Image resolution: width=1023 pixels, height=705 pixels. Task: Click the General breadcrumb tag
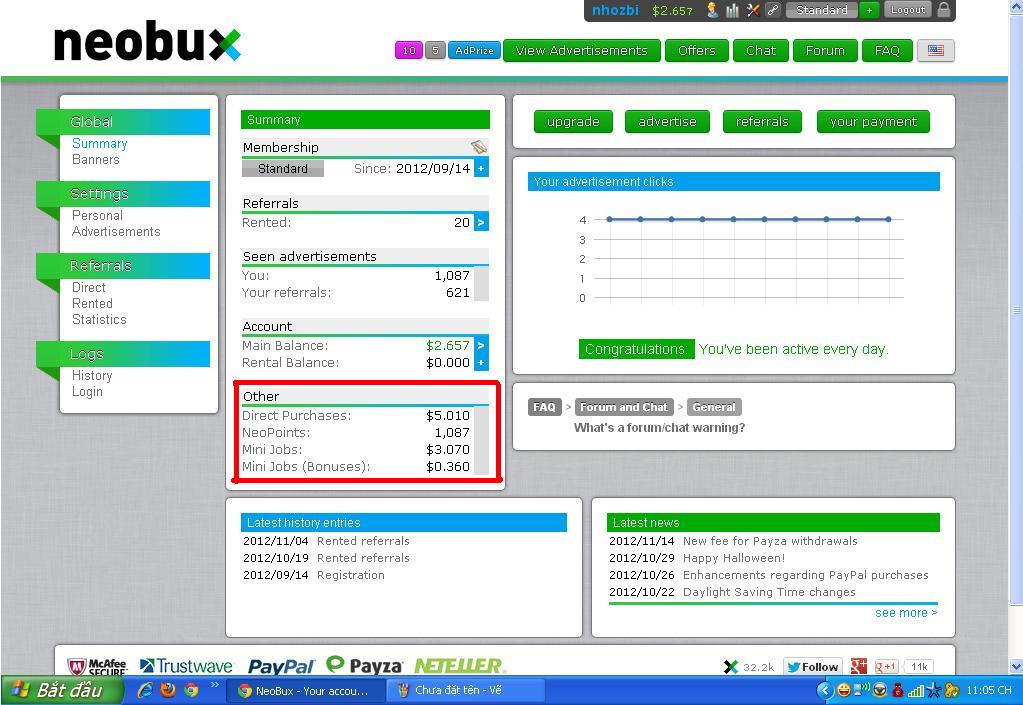tap(713, 407)
